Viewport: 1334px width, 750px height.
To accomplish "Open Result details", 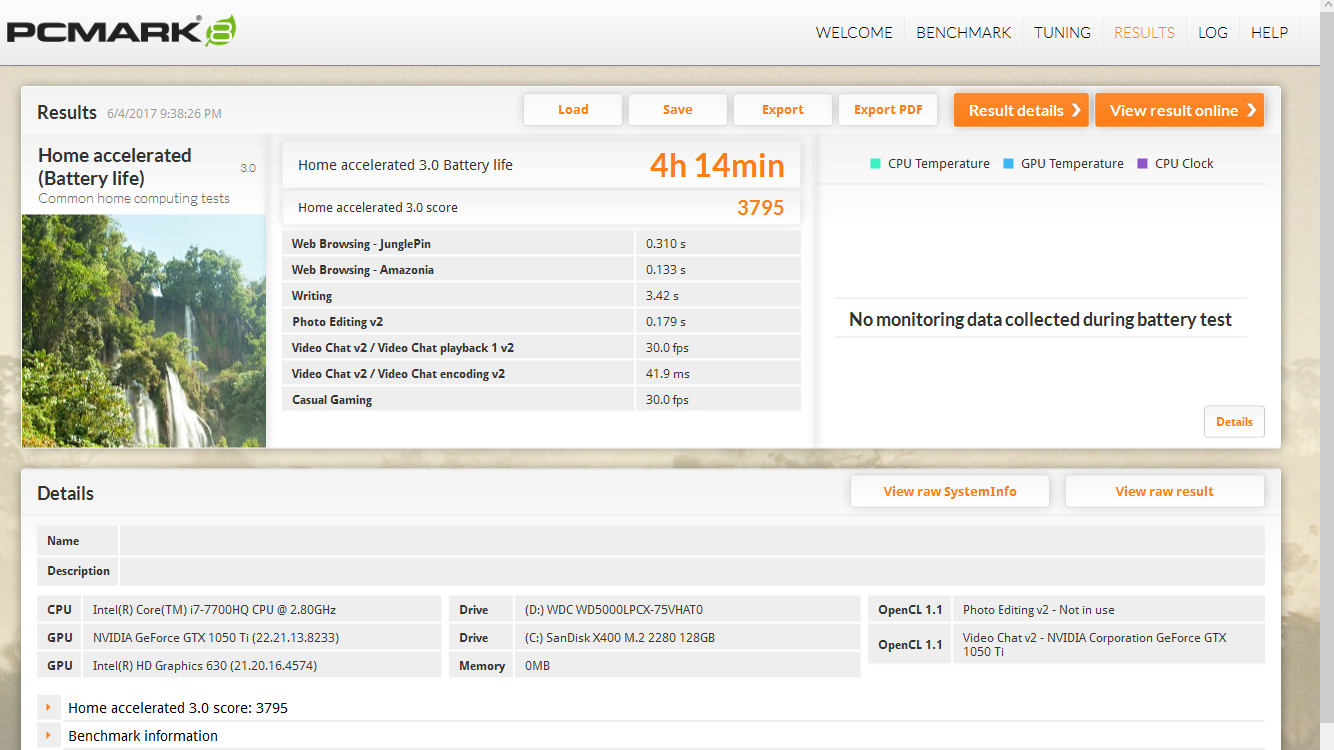I will coord(1021,110).
